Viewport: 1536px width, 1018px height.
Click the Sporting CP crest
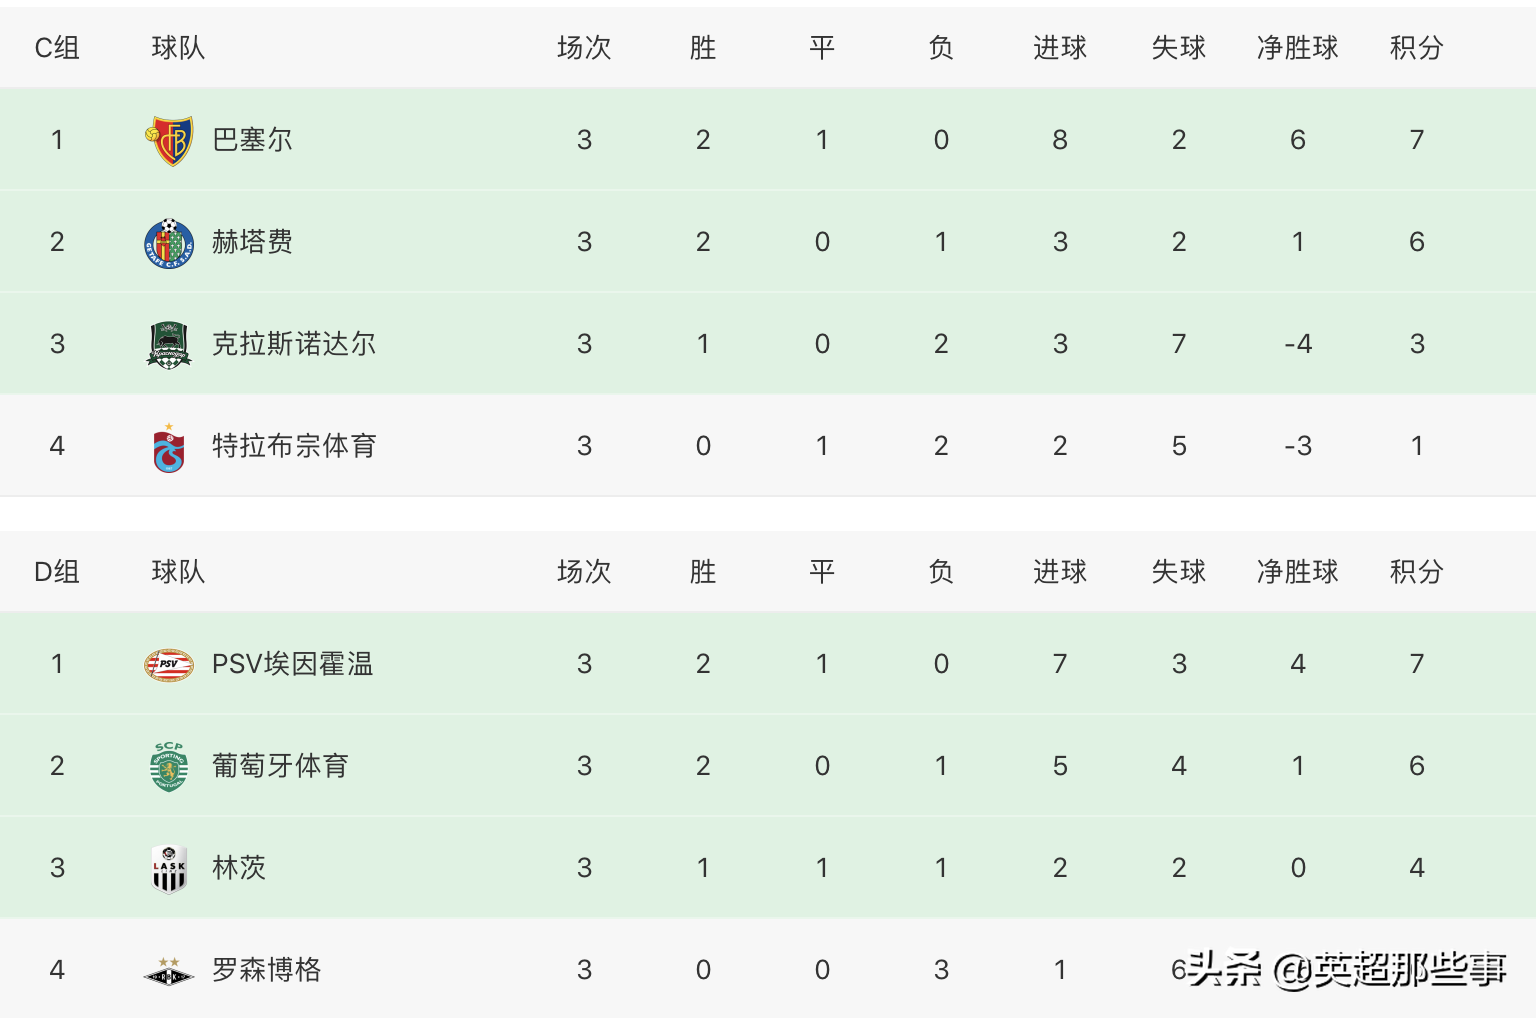tap(169, 767)
